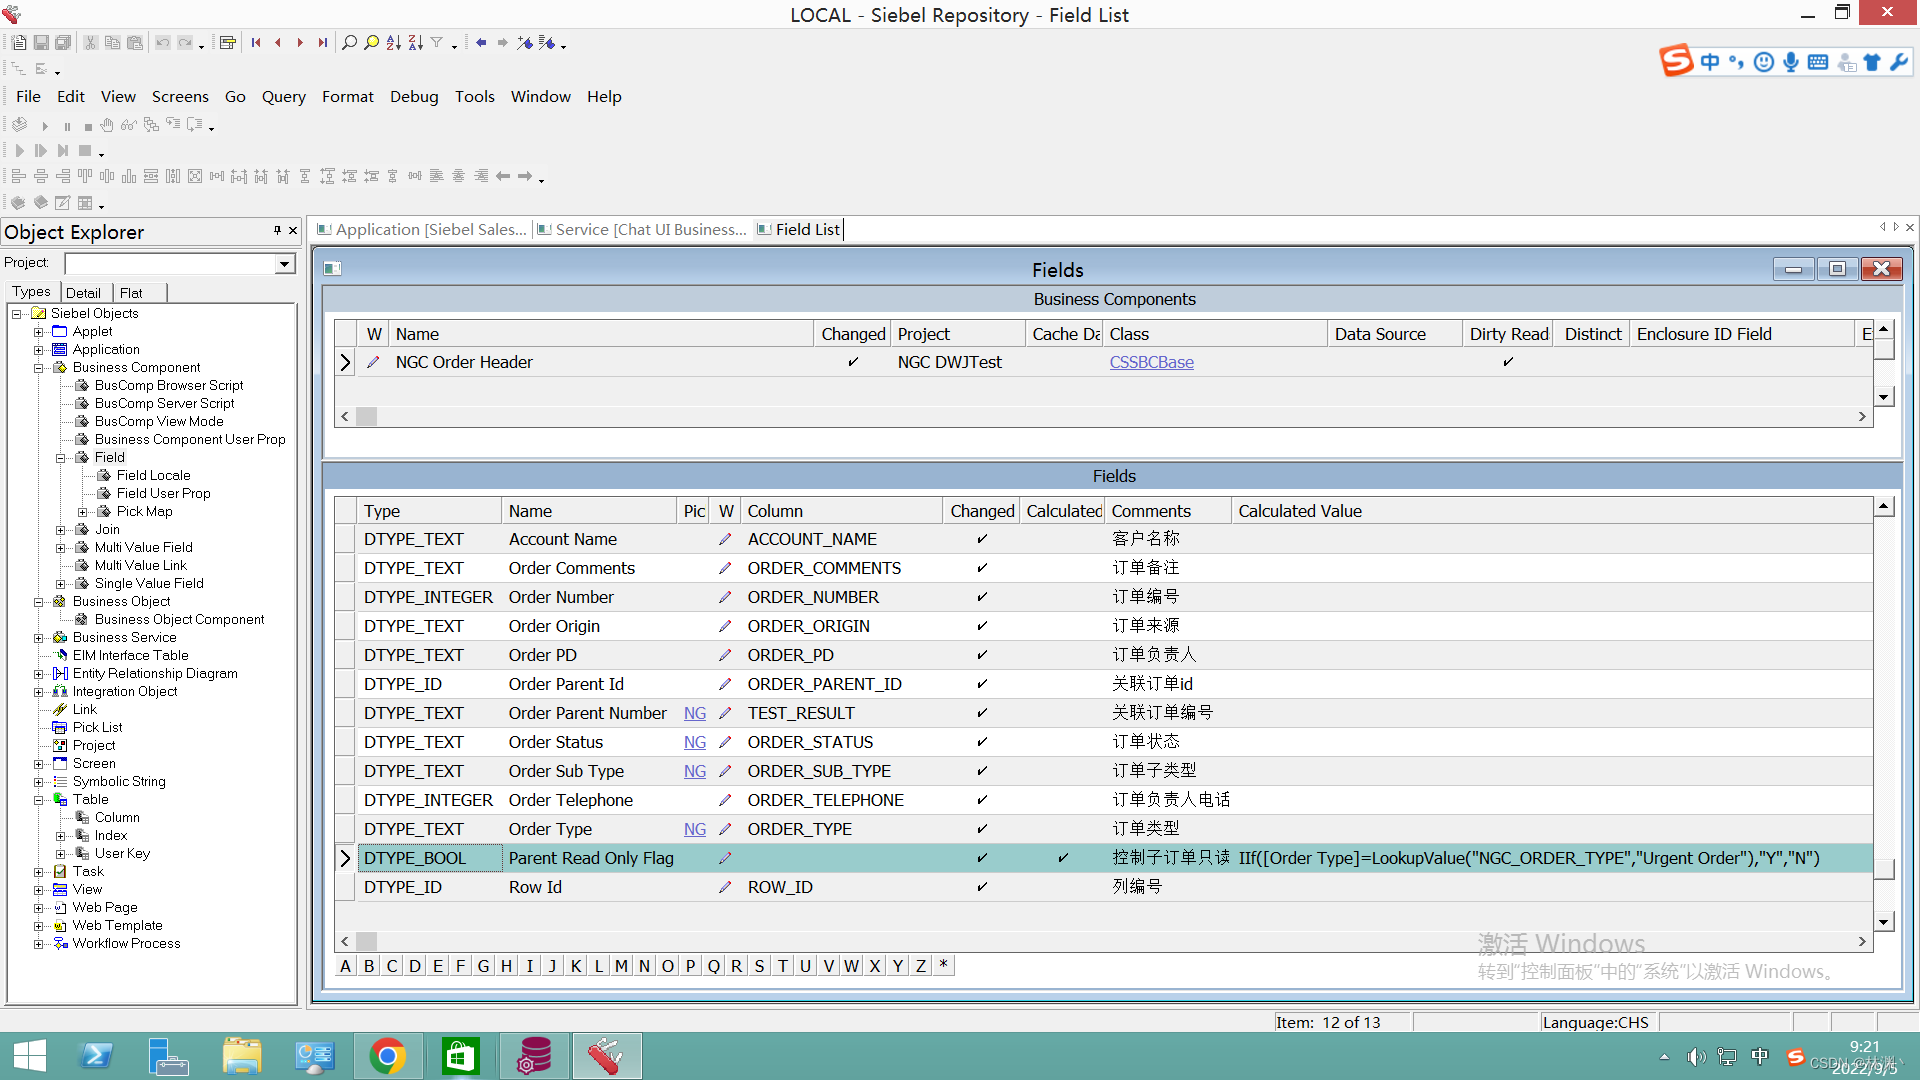The width and height of the screenshot is (1920, 1080).
Task: Open File Explorer from the taskbar
Action: (242, 1056)
